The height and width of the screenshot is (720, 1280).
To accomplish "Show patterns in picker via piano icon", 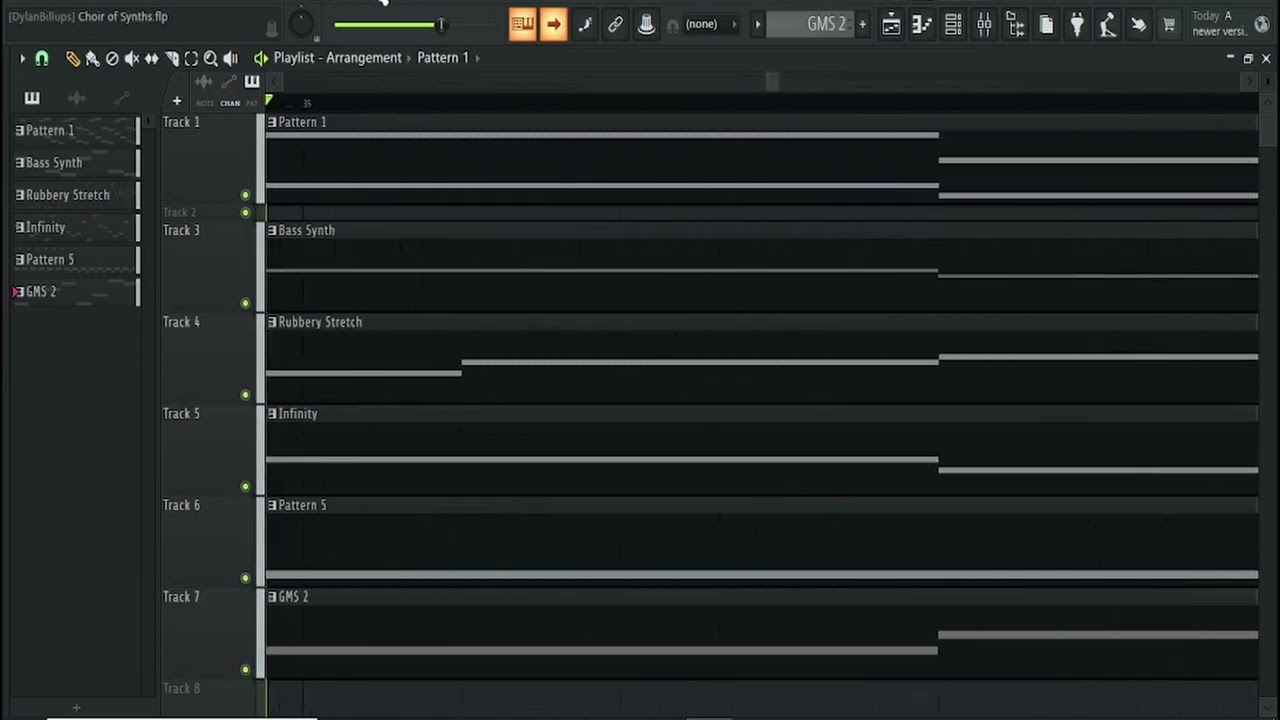I will (x=31, y=98).
